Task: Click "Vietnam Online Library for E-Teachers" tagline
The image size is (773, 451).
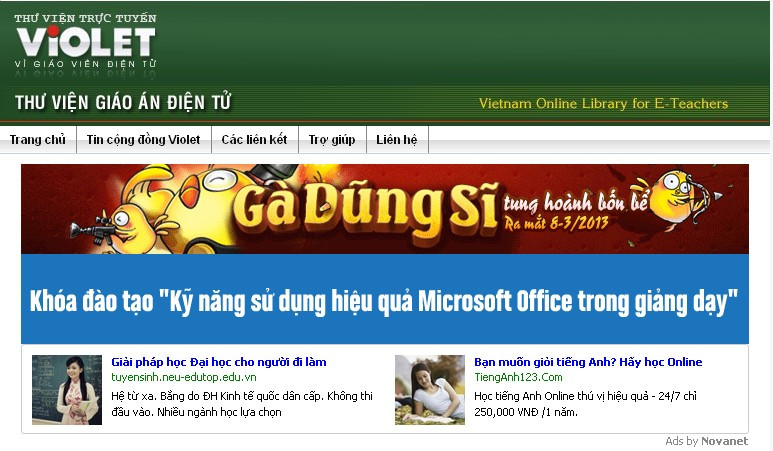Action: [x=603, y=104]
